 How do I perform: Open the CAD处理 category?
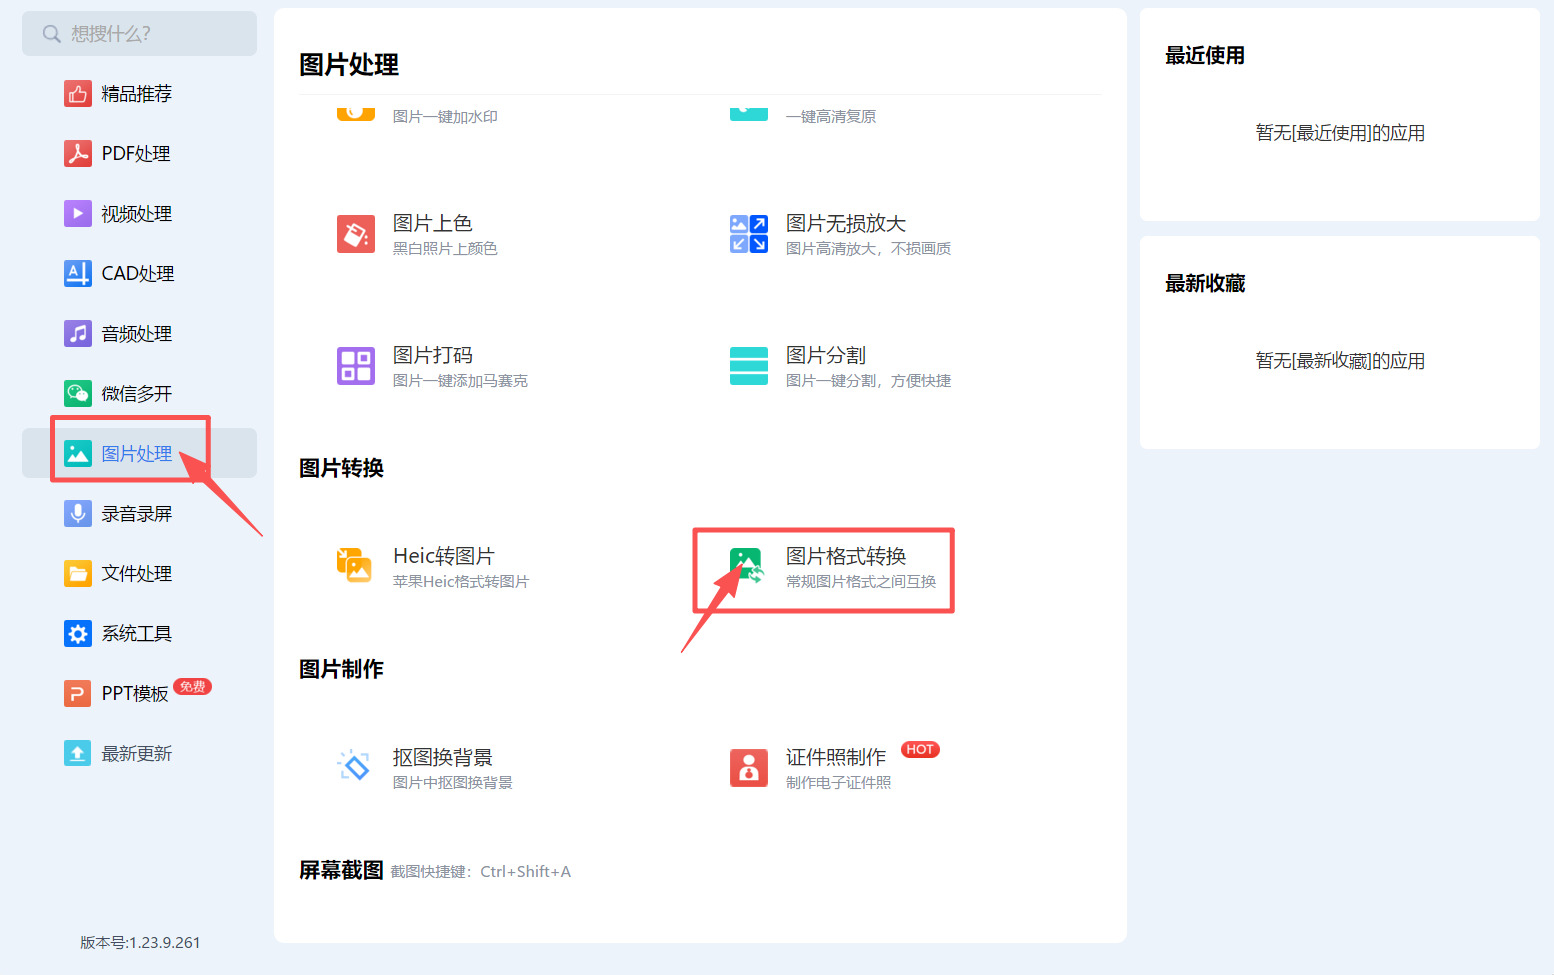tap(137, 273)
